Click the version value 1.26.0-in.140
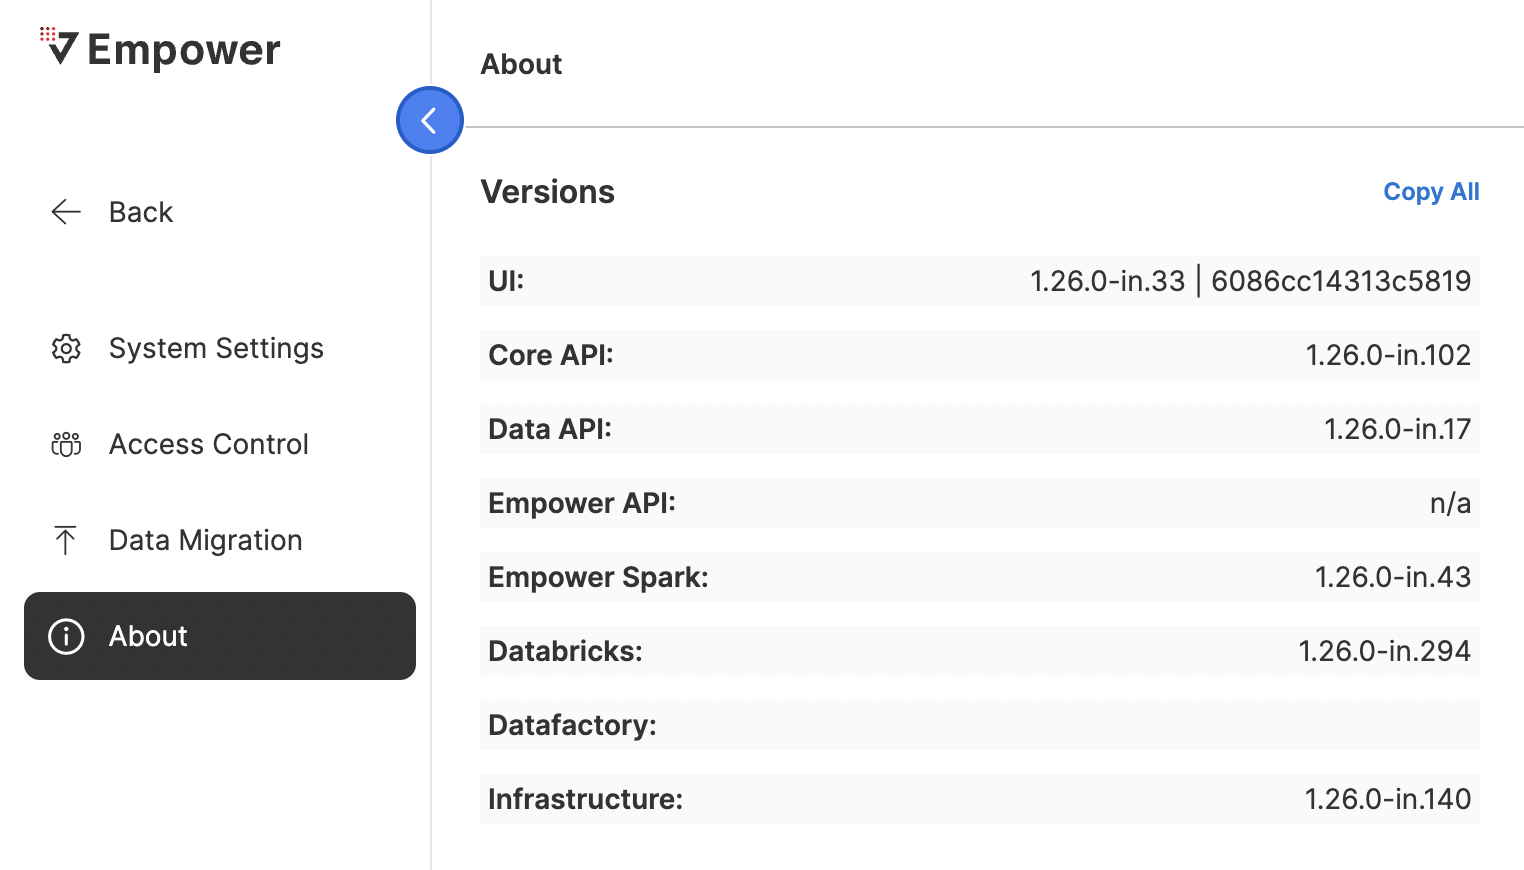 1387,799
